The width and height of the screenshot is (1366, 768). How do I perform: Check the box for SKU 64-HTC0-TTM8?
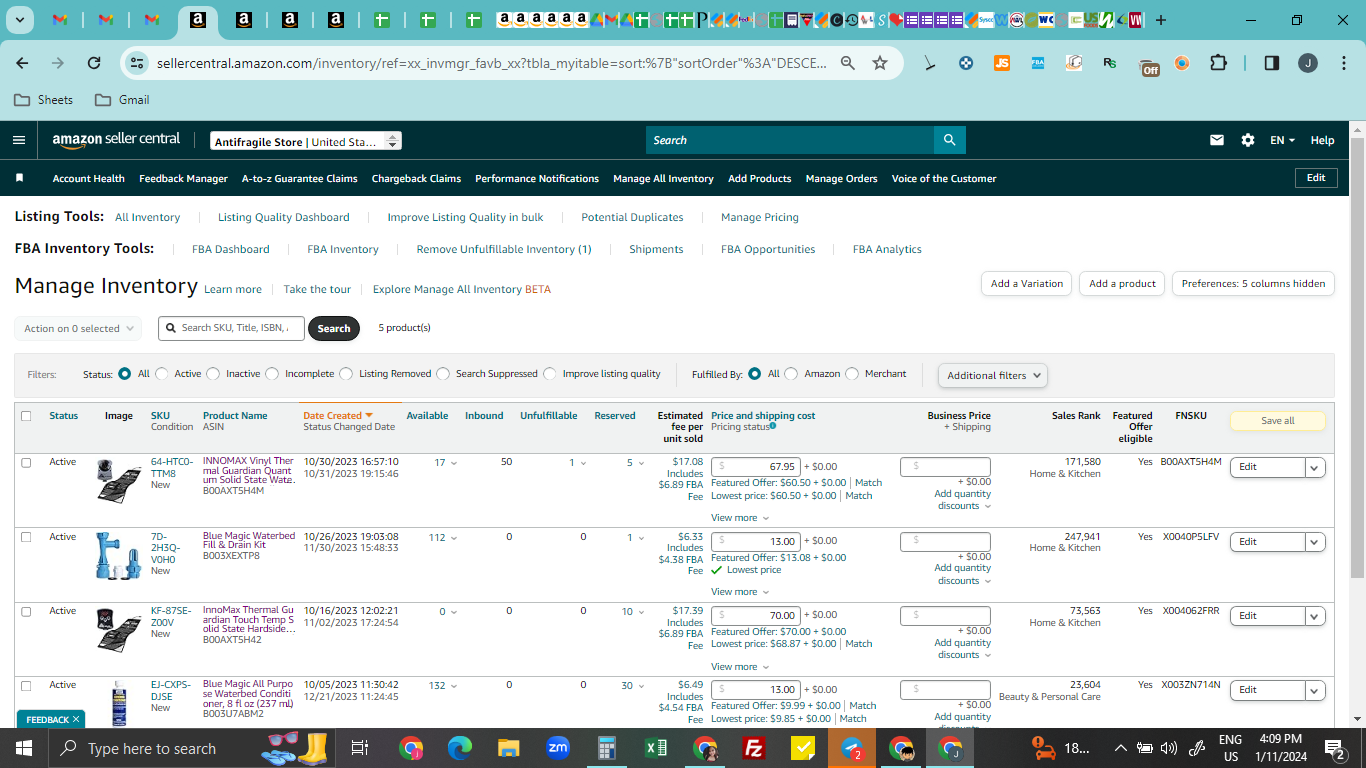[x=26, y=463]
